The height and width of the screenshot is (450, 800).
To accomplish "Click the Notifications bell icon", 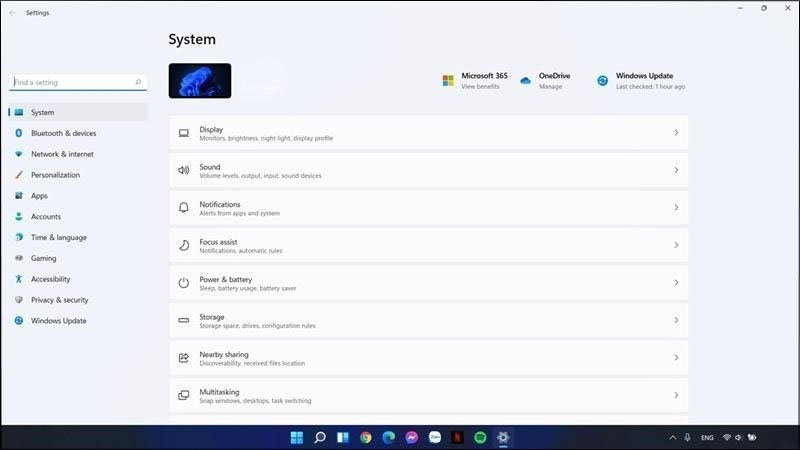I will click(183, 208).
